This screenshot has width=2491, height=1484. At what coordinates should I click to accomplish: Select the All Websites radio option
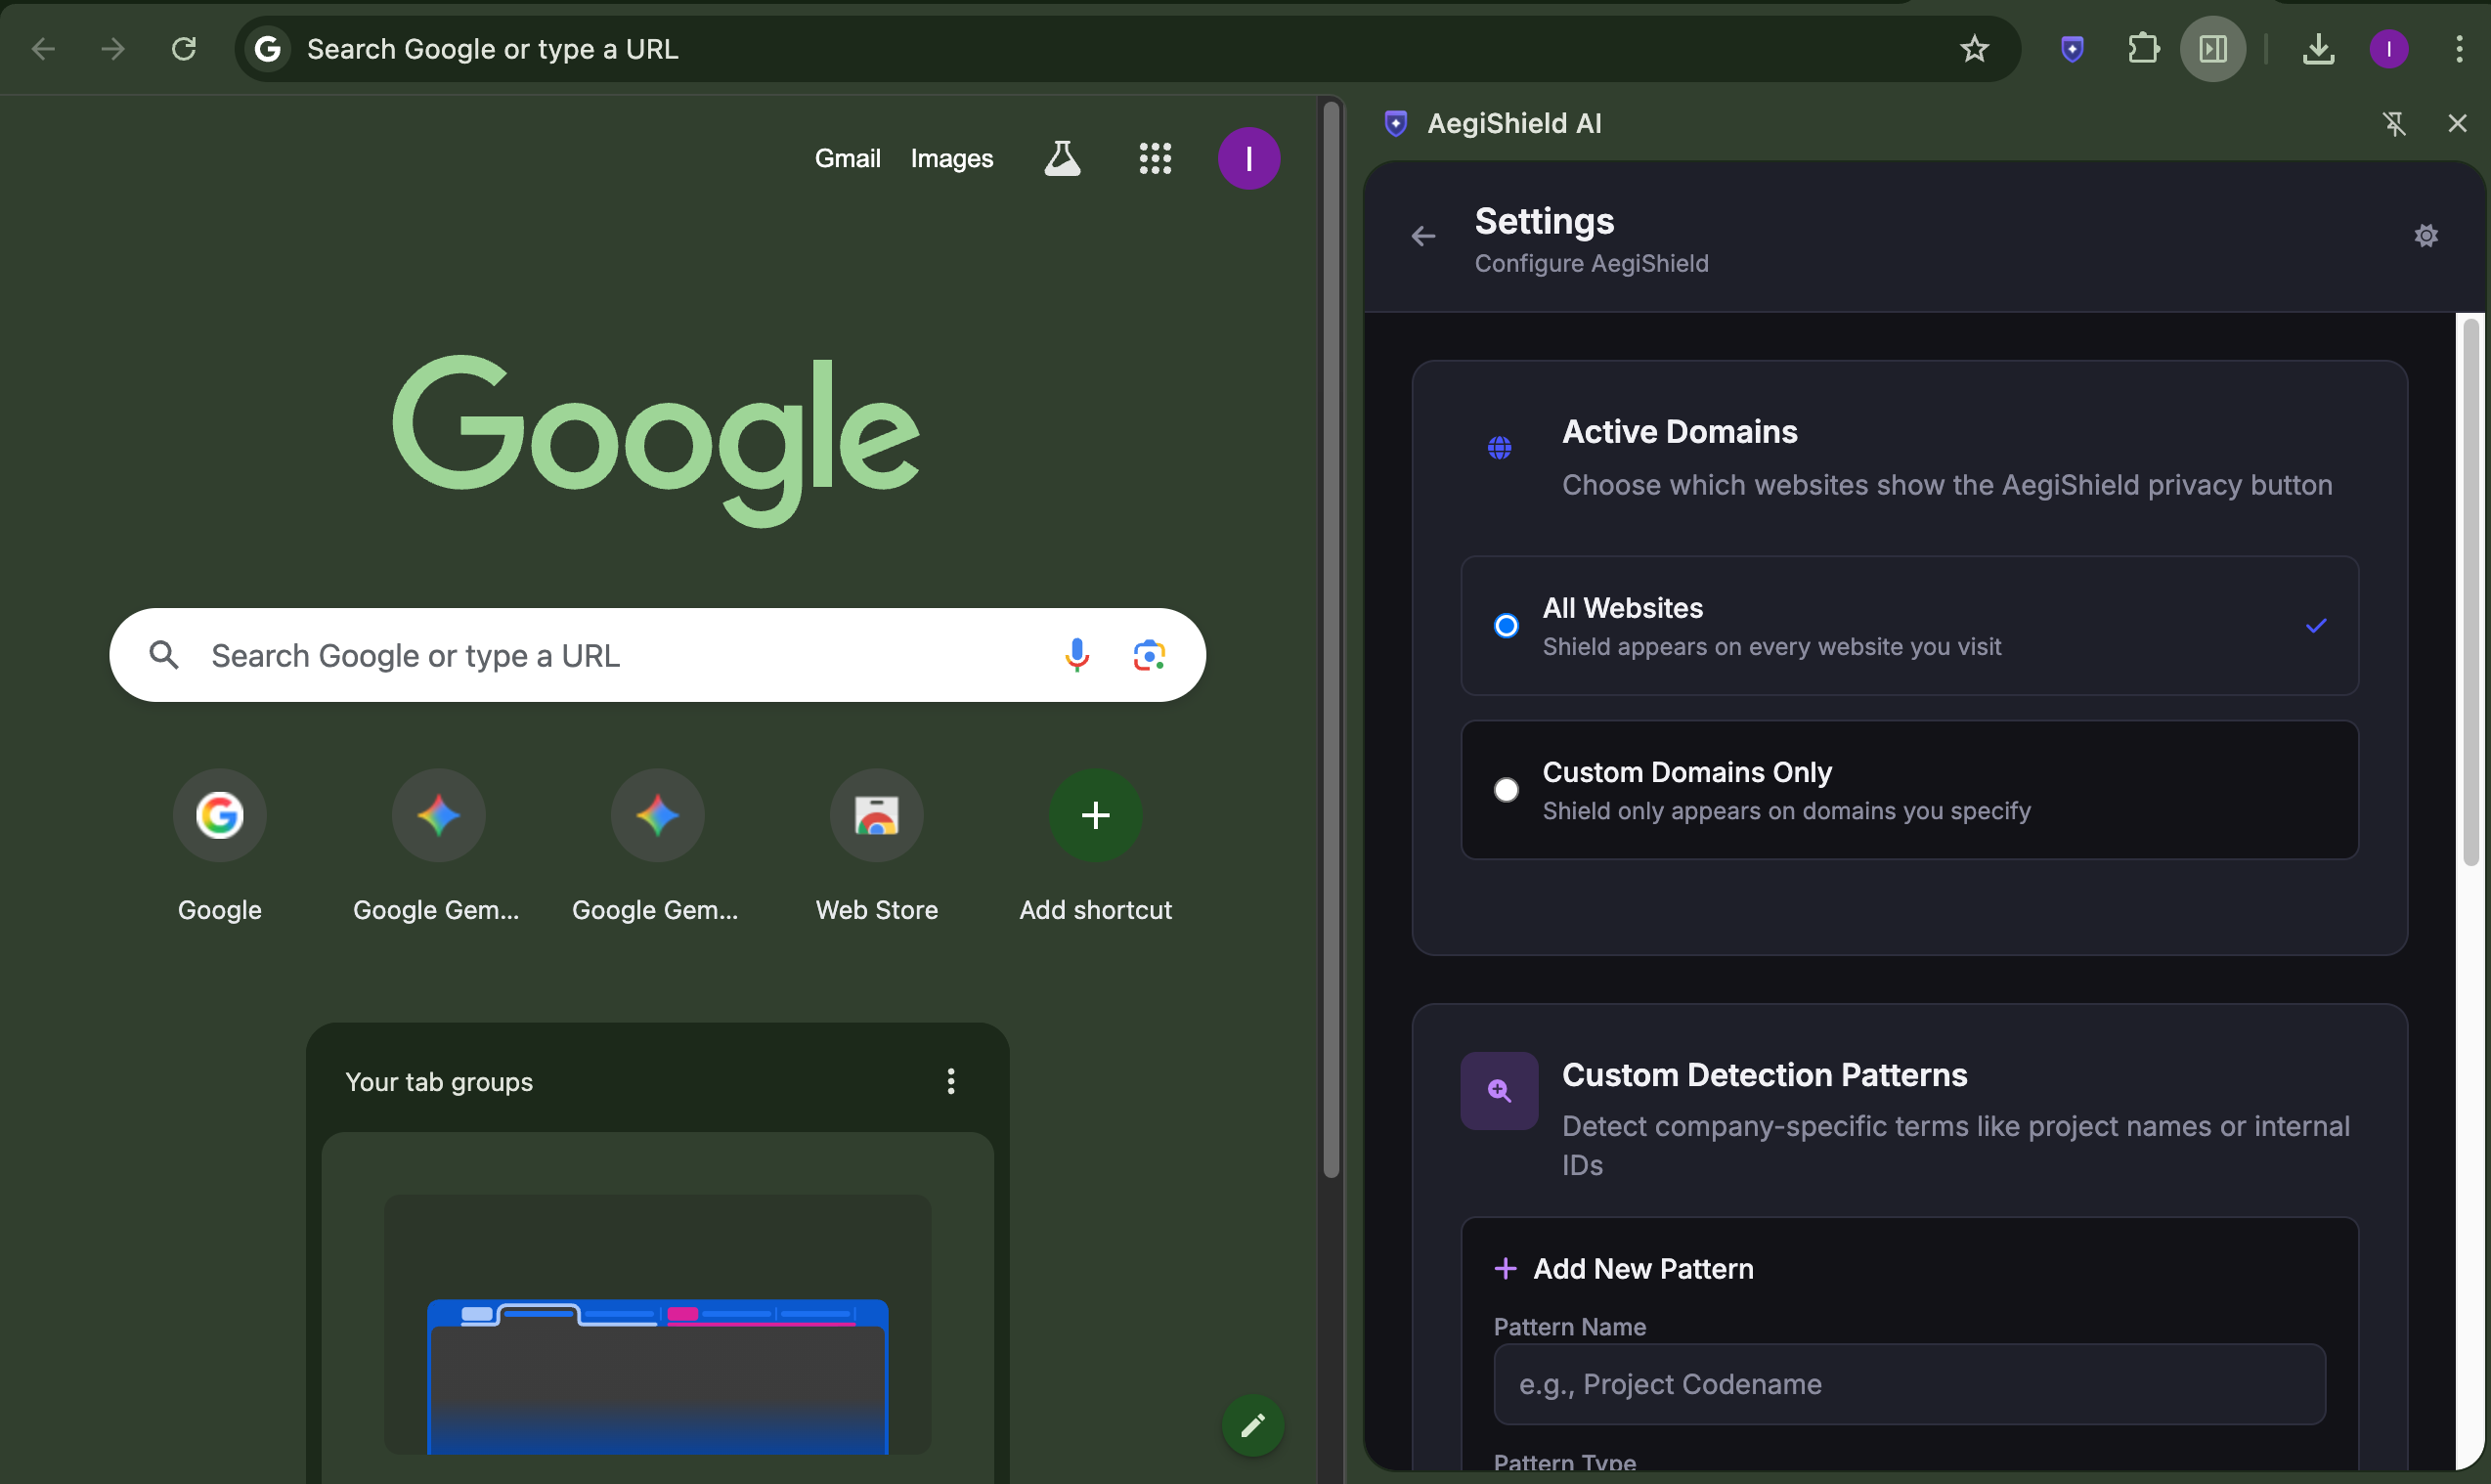coord(1505,626)
